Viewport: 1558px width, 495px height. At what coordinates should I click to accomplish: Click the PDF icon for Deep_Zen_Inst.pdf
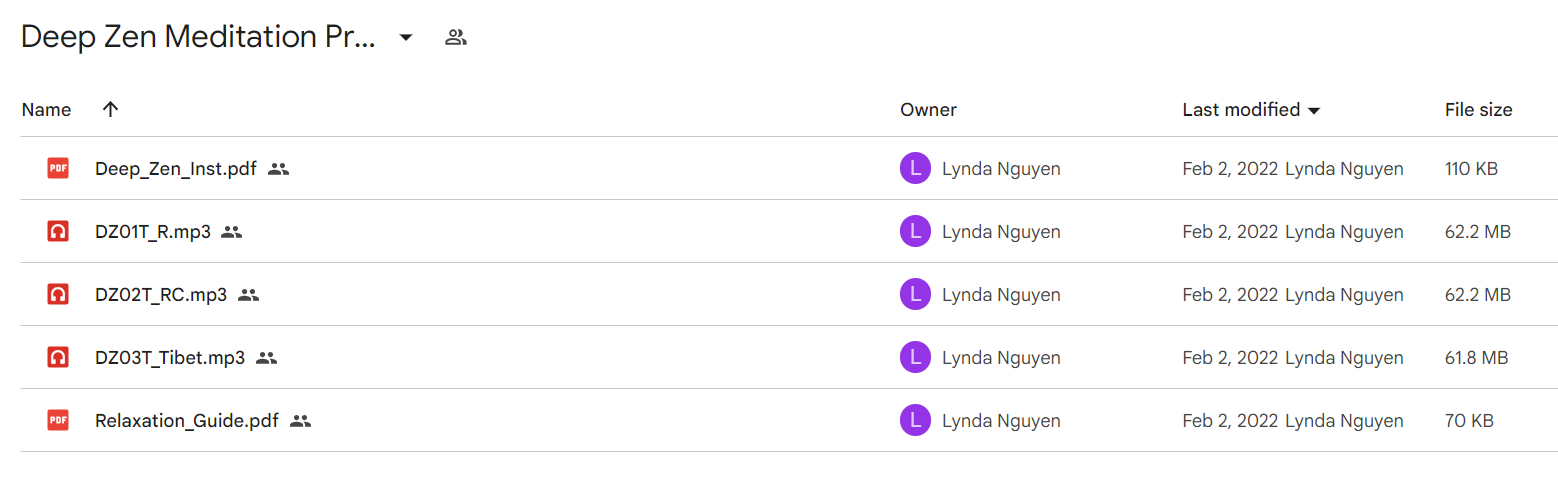pos(58,169)
